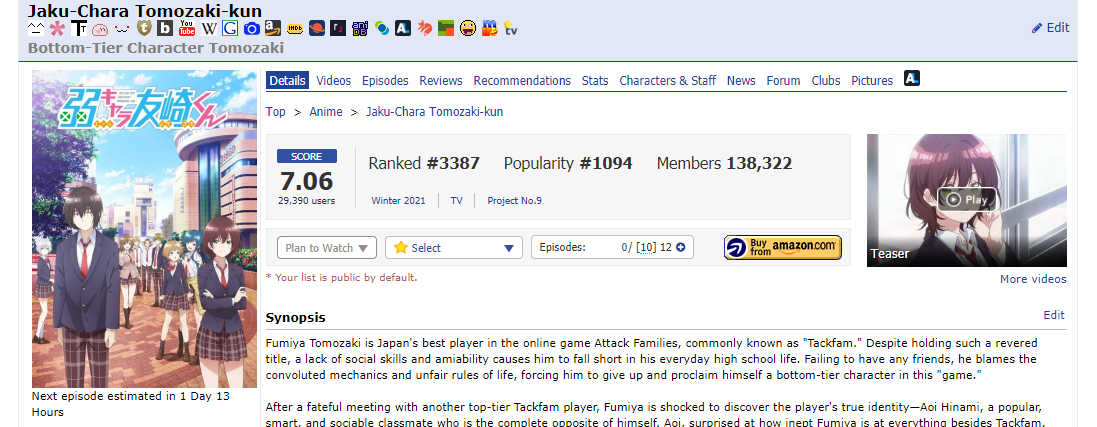Click the Jaku-Chara Tomozaki-kun breadcrumb link
This screenshot has height=427, width=1097.
pos(434,112)
